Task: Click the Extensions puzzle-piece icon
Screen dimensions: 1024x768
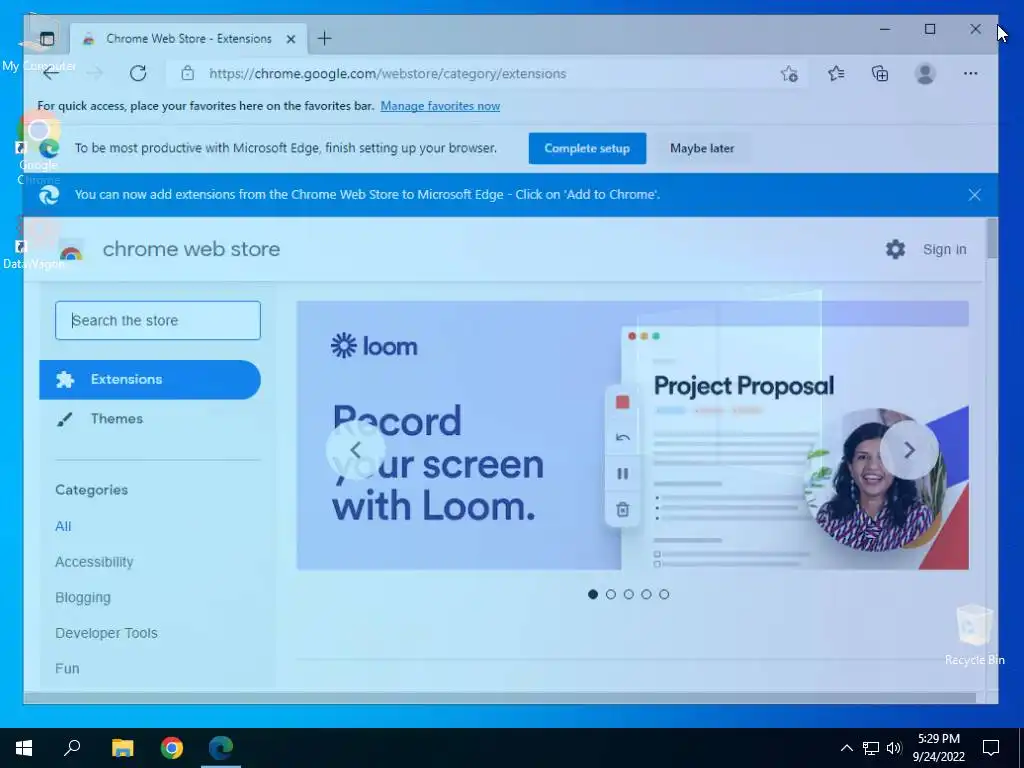Action: click(65, 379)
